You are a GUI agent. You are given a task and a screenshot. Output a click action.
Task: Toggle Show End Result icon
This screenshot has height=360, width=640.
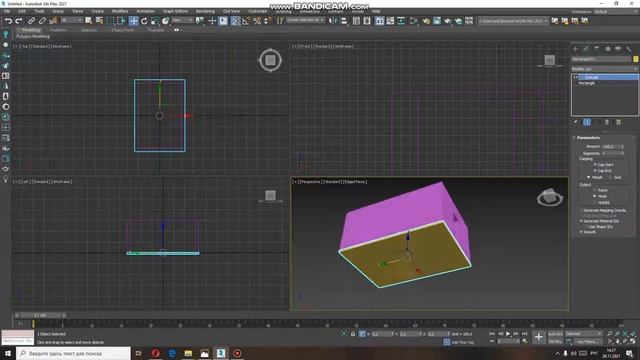coord(587,122)
